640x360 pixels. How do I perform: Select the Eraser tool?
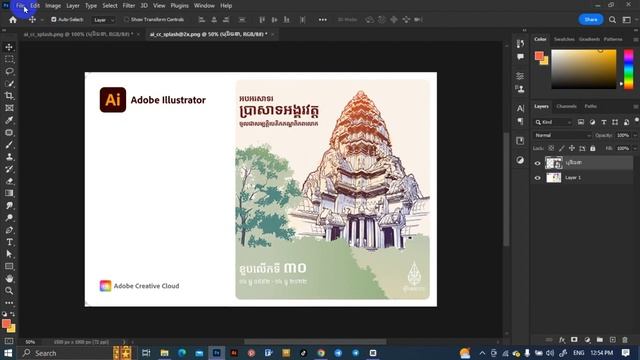pyautogui.click(x=9, y=181)
